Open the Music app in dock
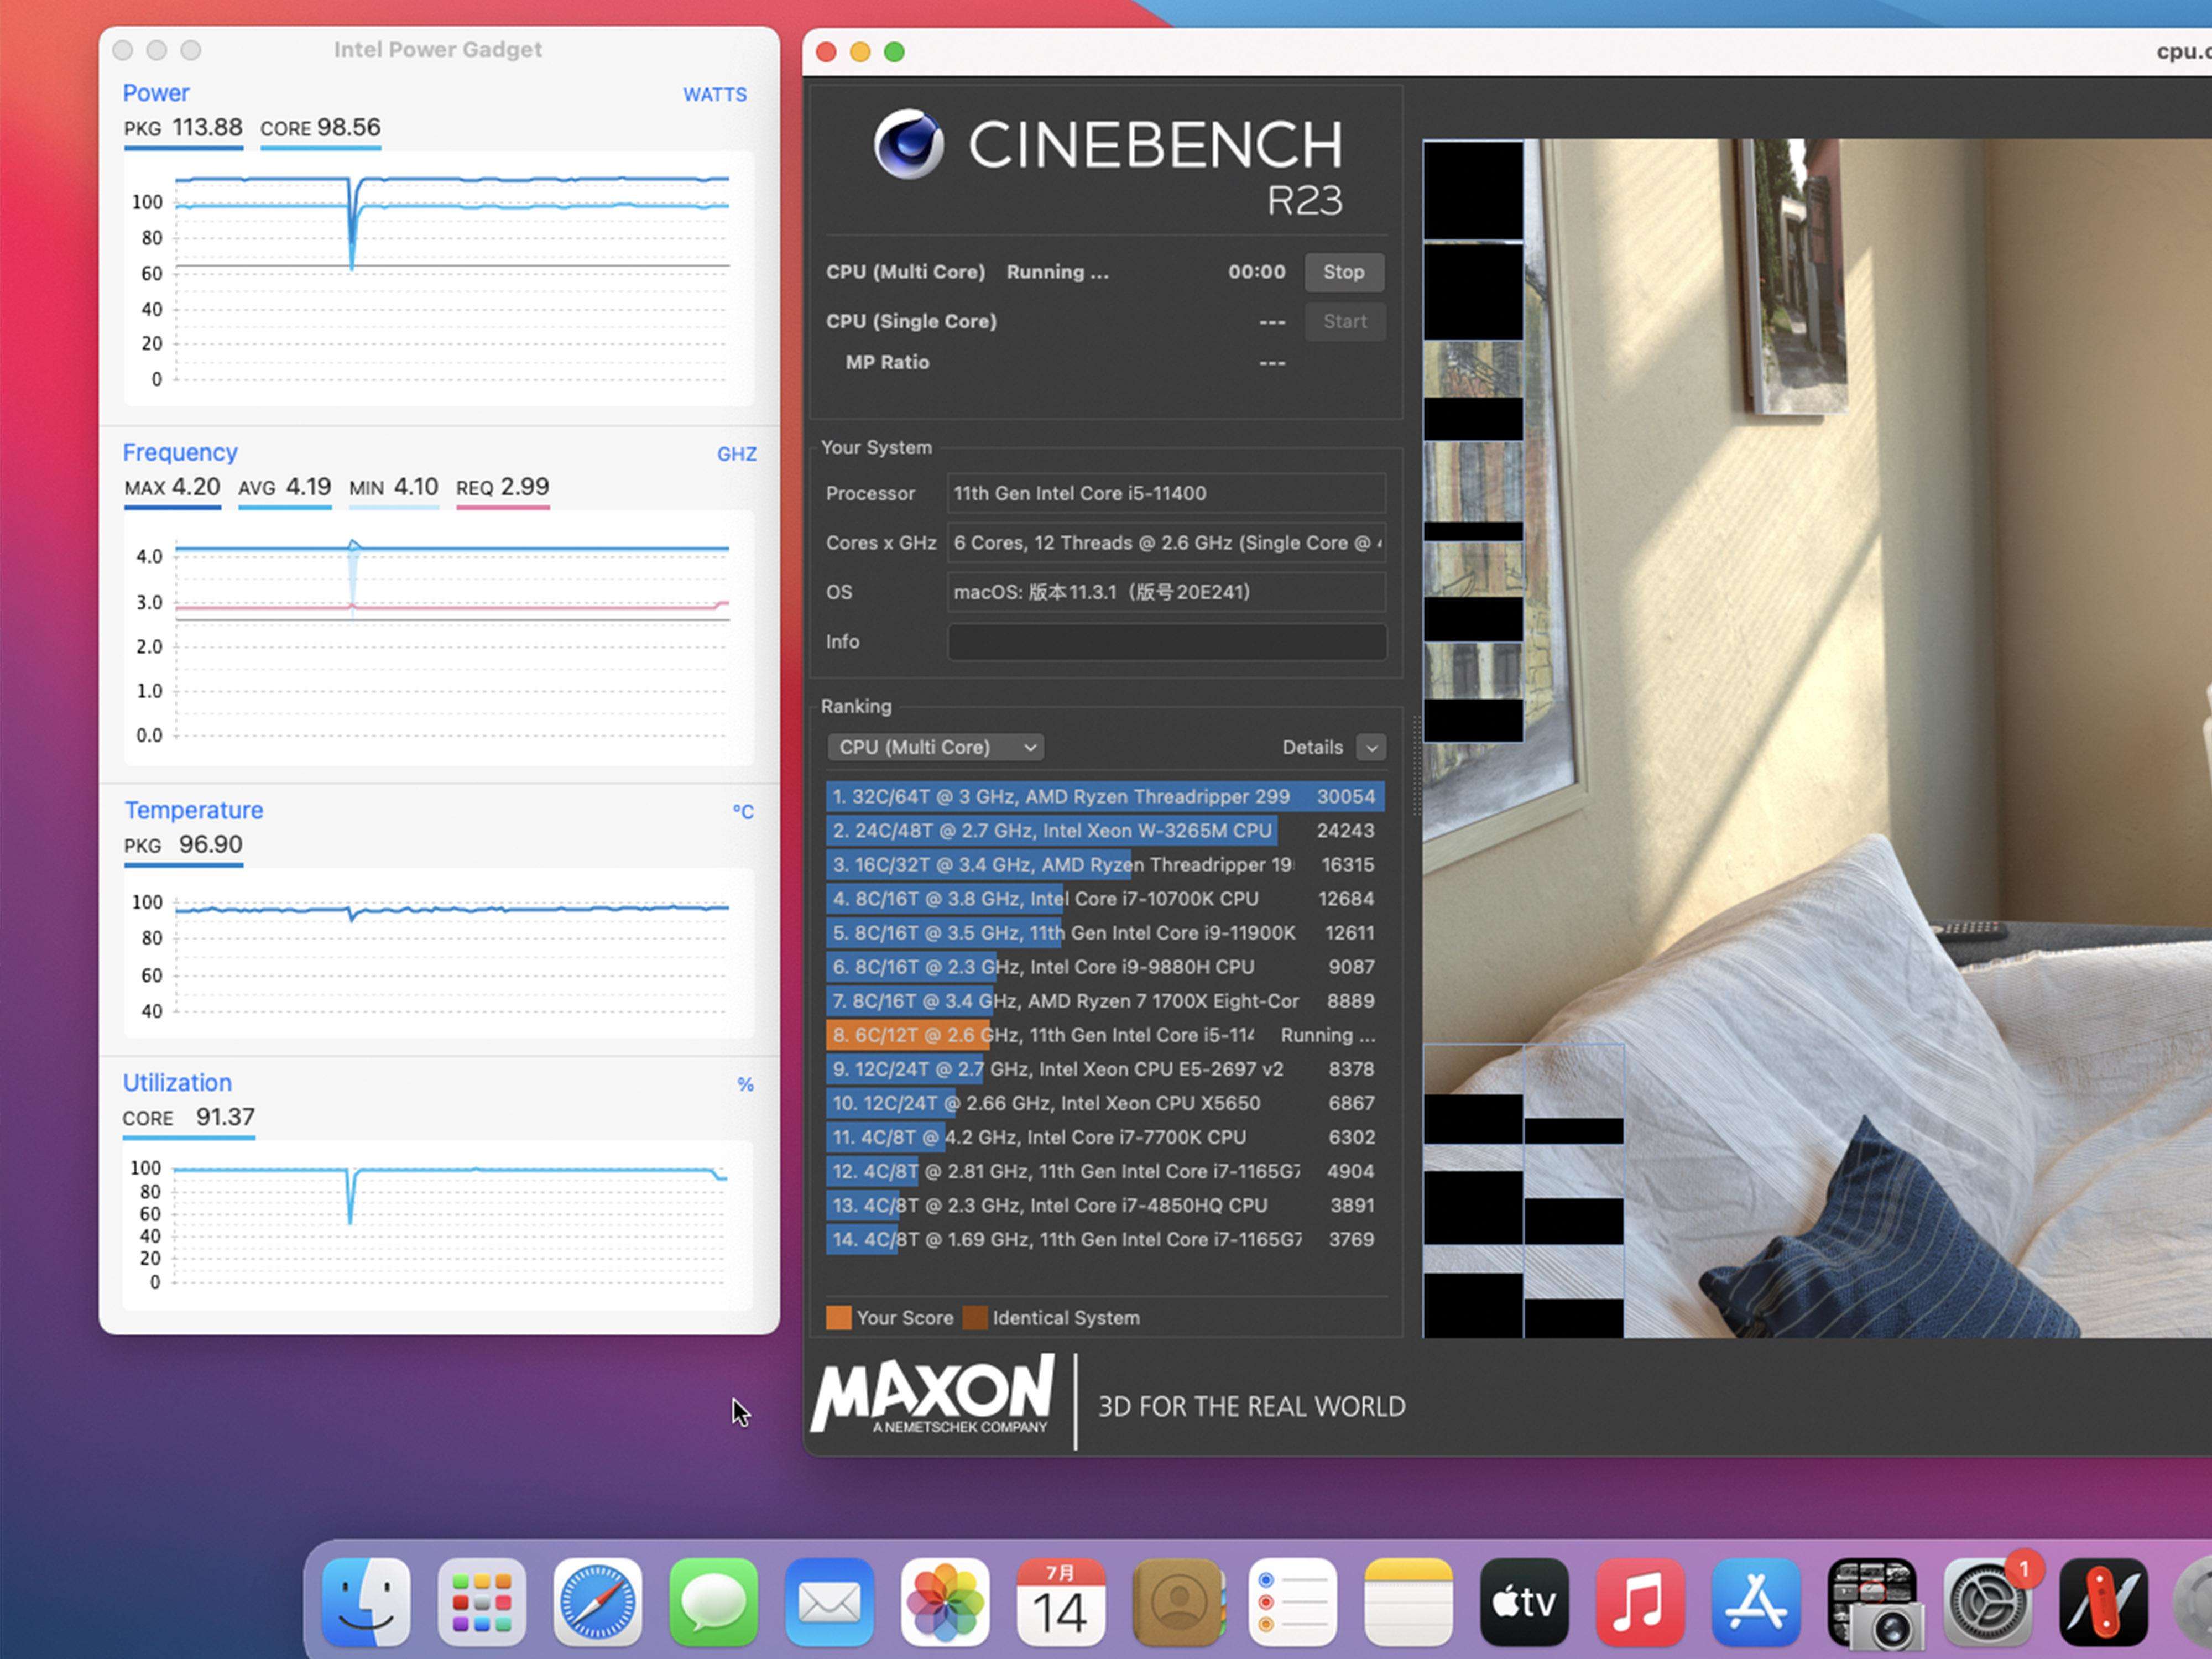 tap(1640, 1602)
